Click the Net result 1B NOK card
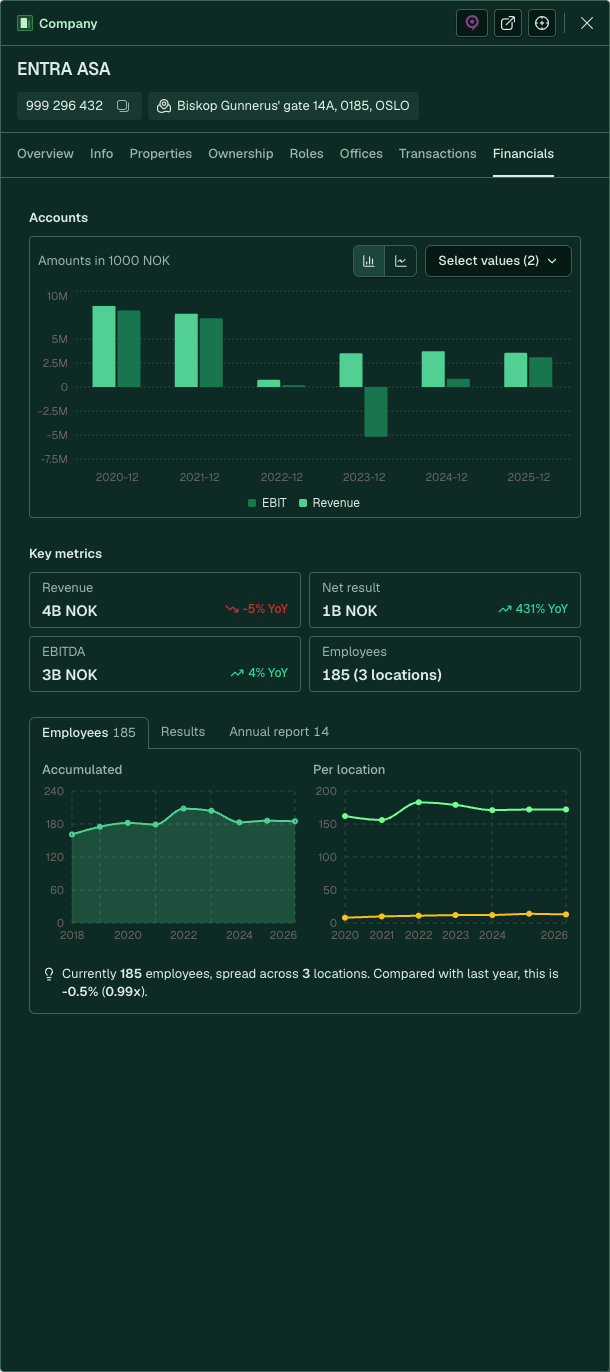This screenshot has height=1372, width=610. tap(445, 600)
